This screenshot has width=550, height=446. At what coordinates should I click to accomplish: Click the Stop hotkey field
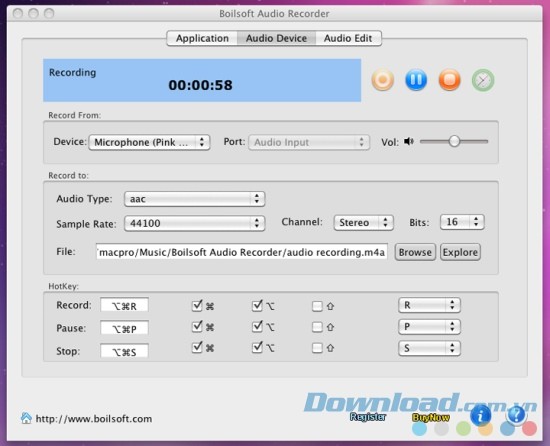coord(125,351)
